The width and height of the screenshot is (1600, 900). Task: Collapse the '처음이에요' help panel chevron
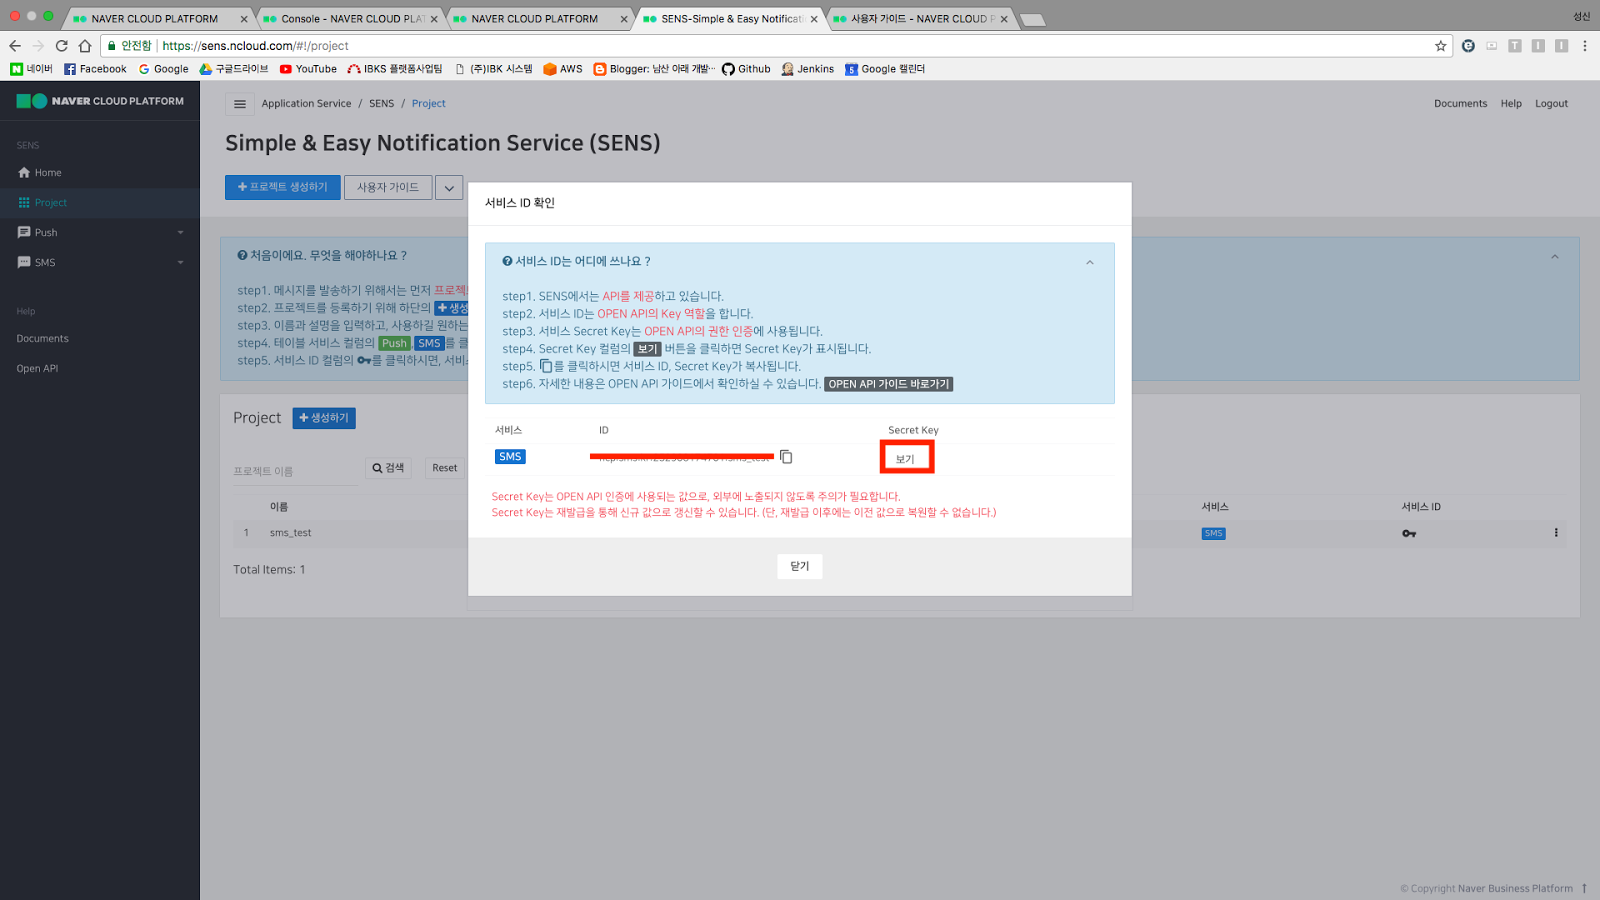click(x=1555, y=257)
